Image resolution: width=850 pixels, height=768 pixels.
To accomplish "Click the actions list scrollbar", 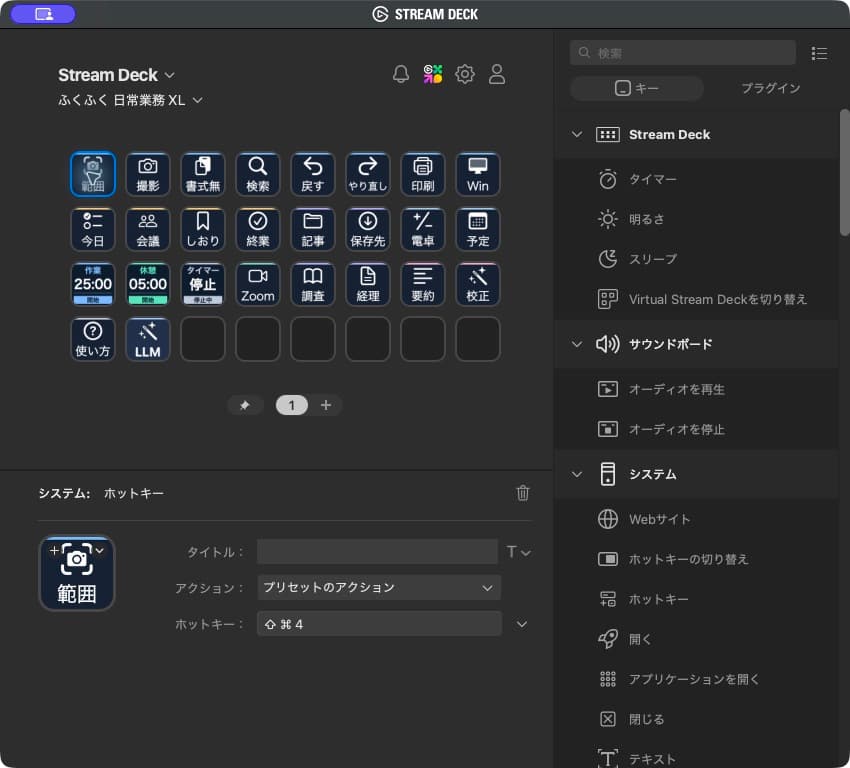I will coord(844,172).
